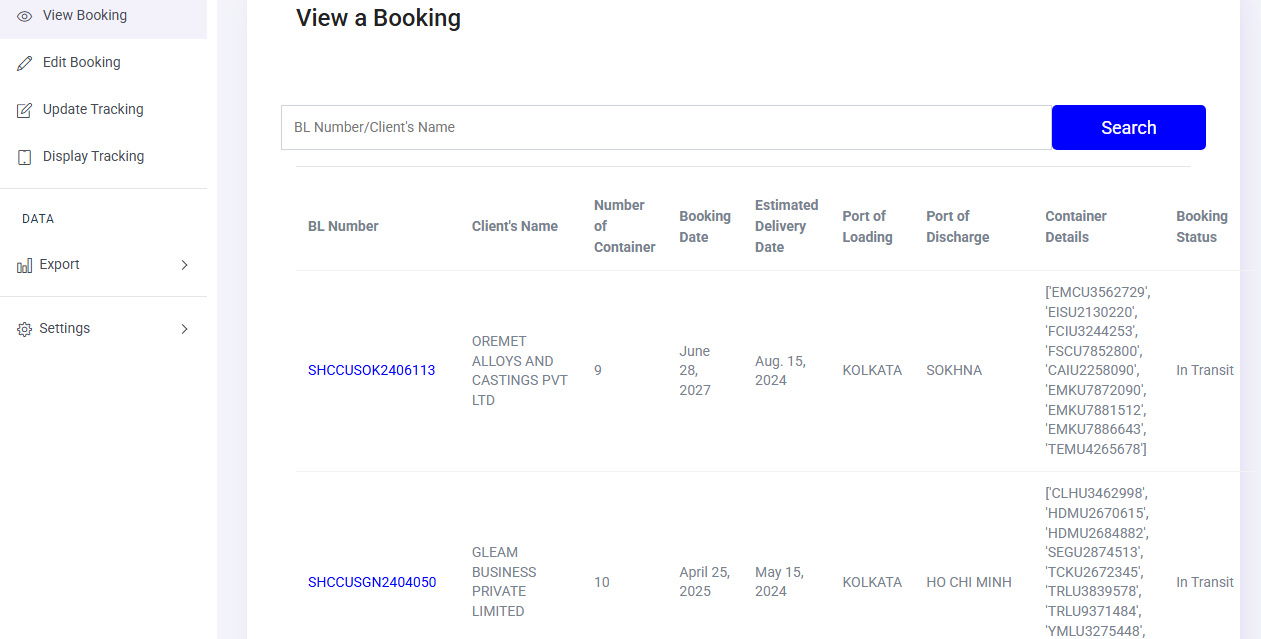This screenshot has width=1261, height=639.
Task: Click the edit-square icon beside Update Tracking
Action: tap(25, 110)
